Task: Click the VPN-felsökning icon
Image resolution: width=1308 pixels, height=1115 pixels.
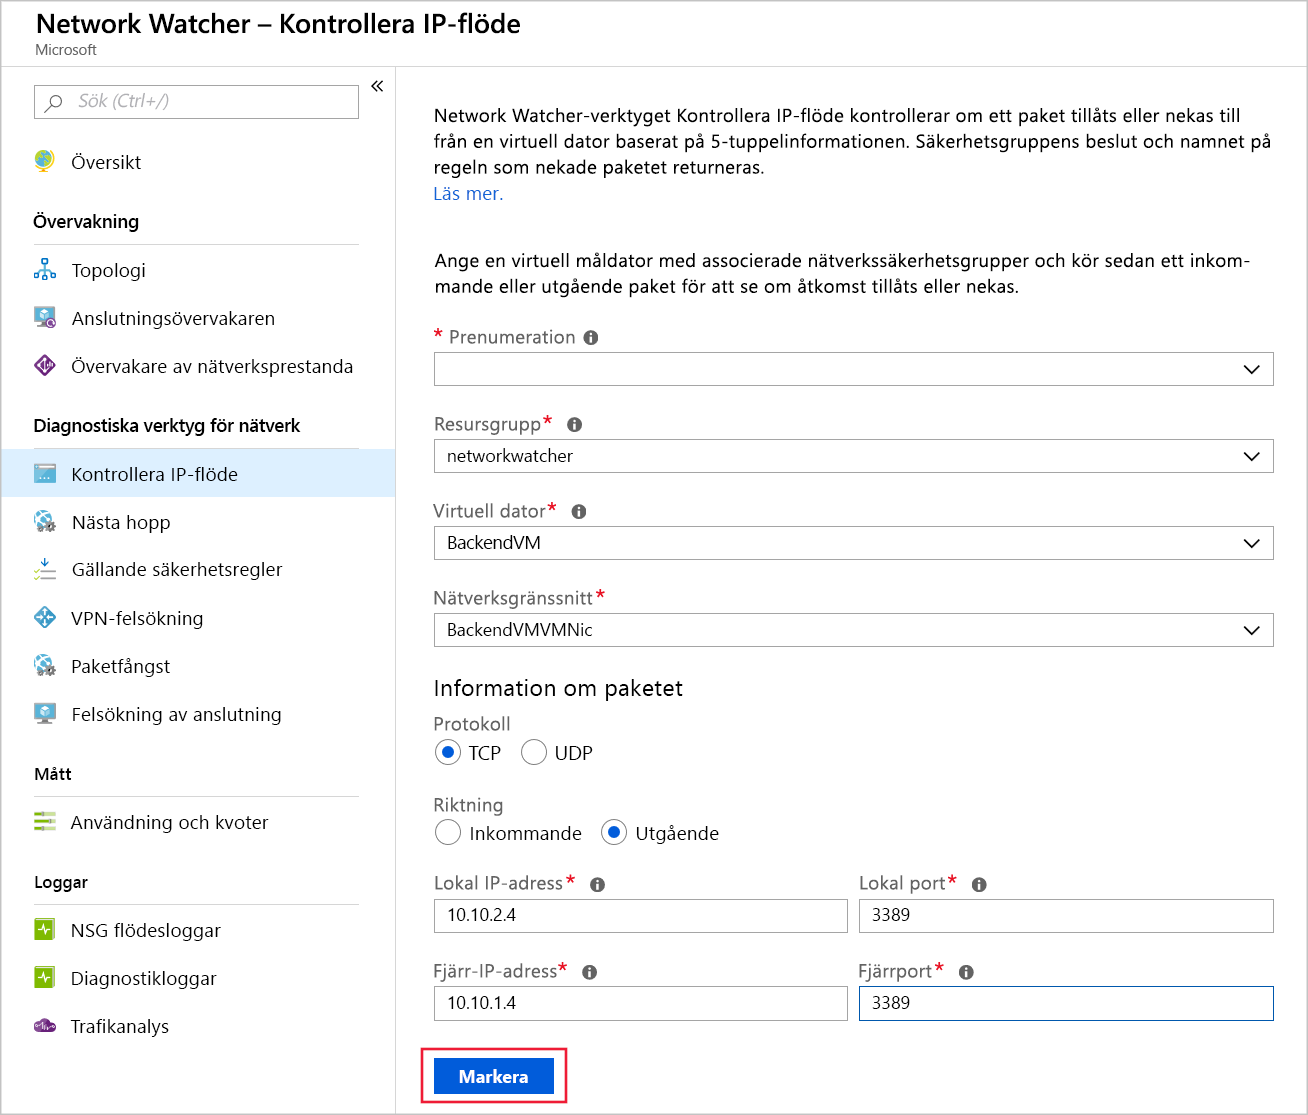Action: coord(45,617)
